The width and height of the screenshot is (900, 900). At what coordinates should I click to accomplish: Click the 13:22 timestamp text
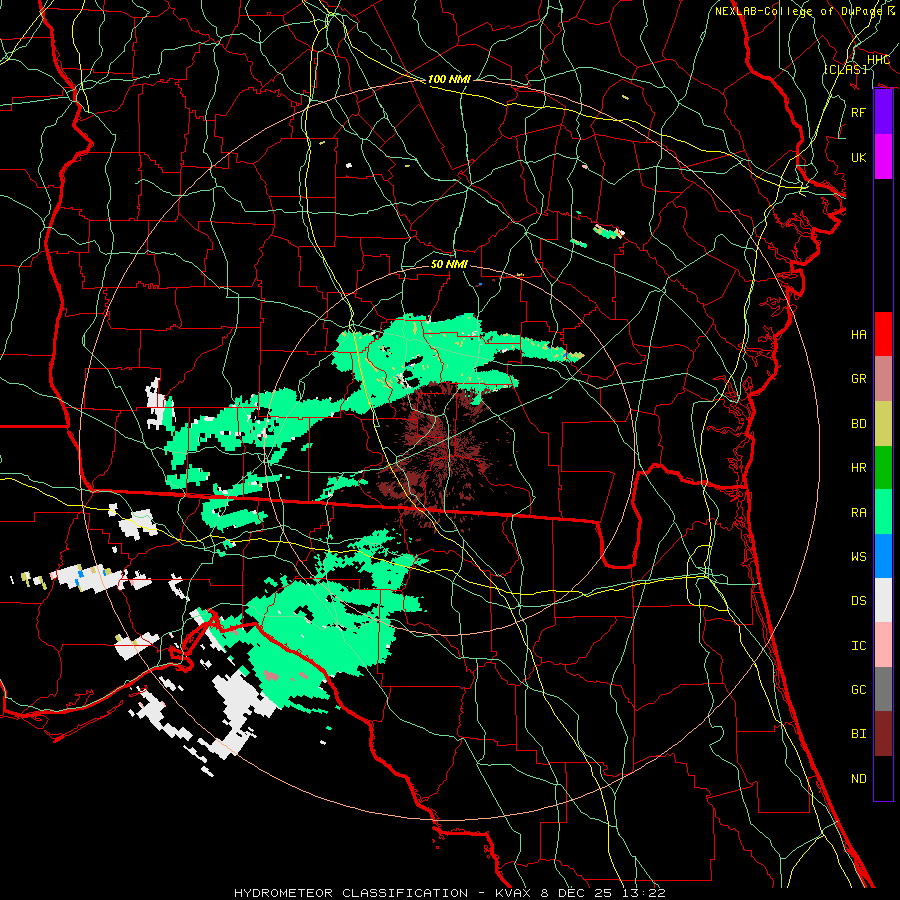(x=646, y=893)
